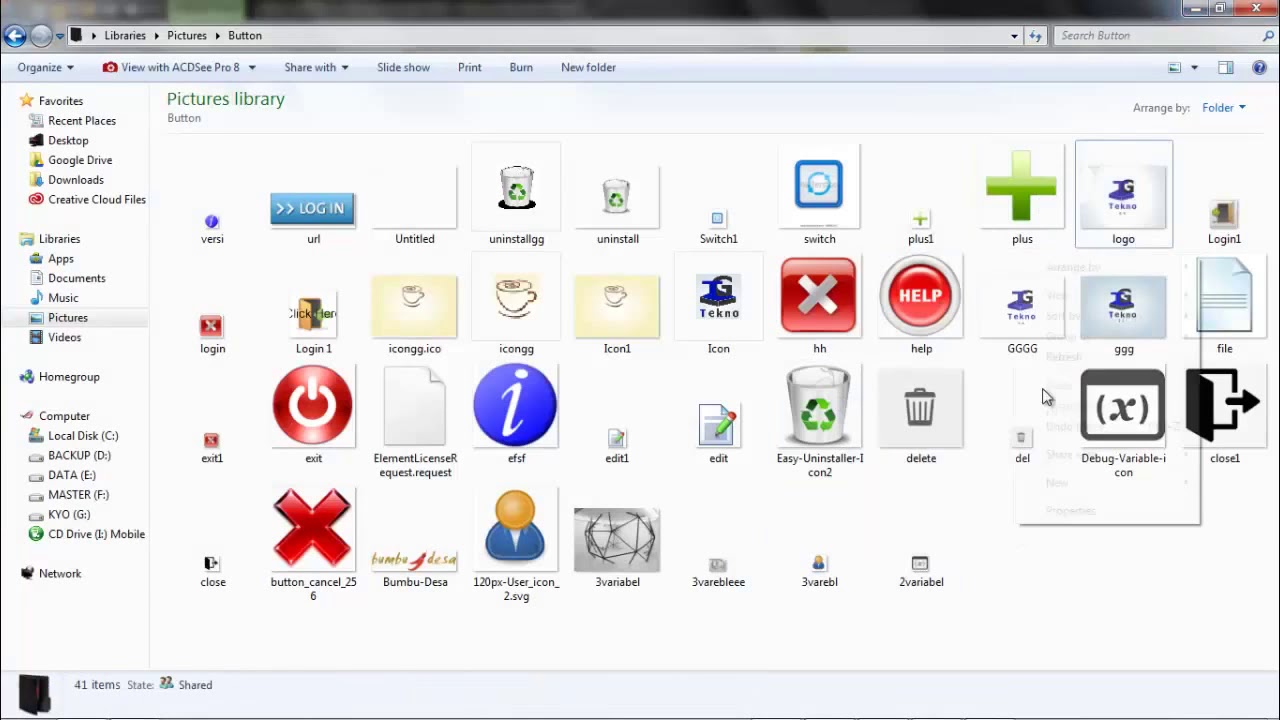Change view using the views icon
Viewport: 1280px width, 720px height.
tap(1175, 67)
